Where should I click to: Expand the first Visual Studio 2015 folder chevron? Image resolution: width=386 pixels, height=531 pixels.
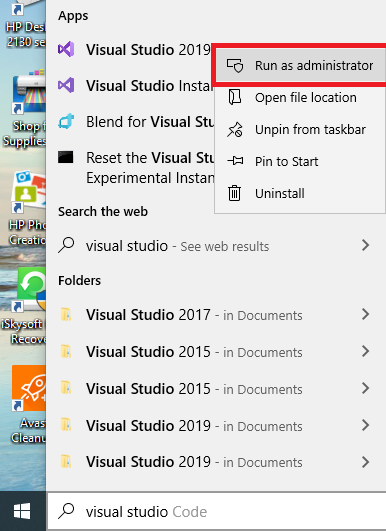365,351
